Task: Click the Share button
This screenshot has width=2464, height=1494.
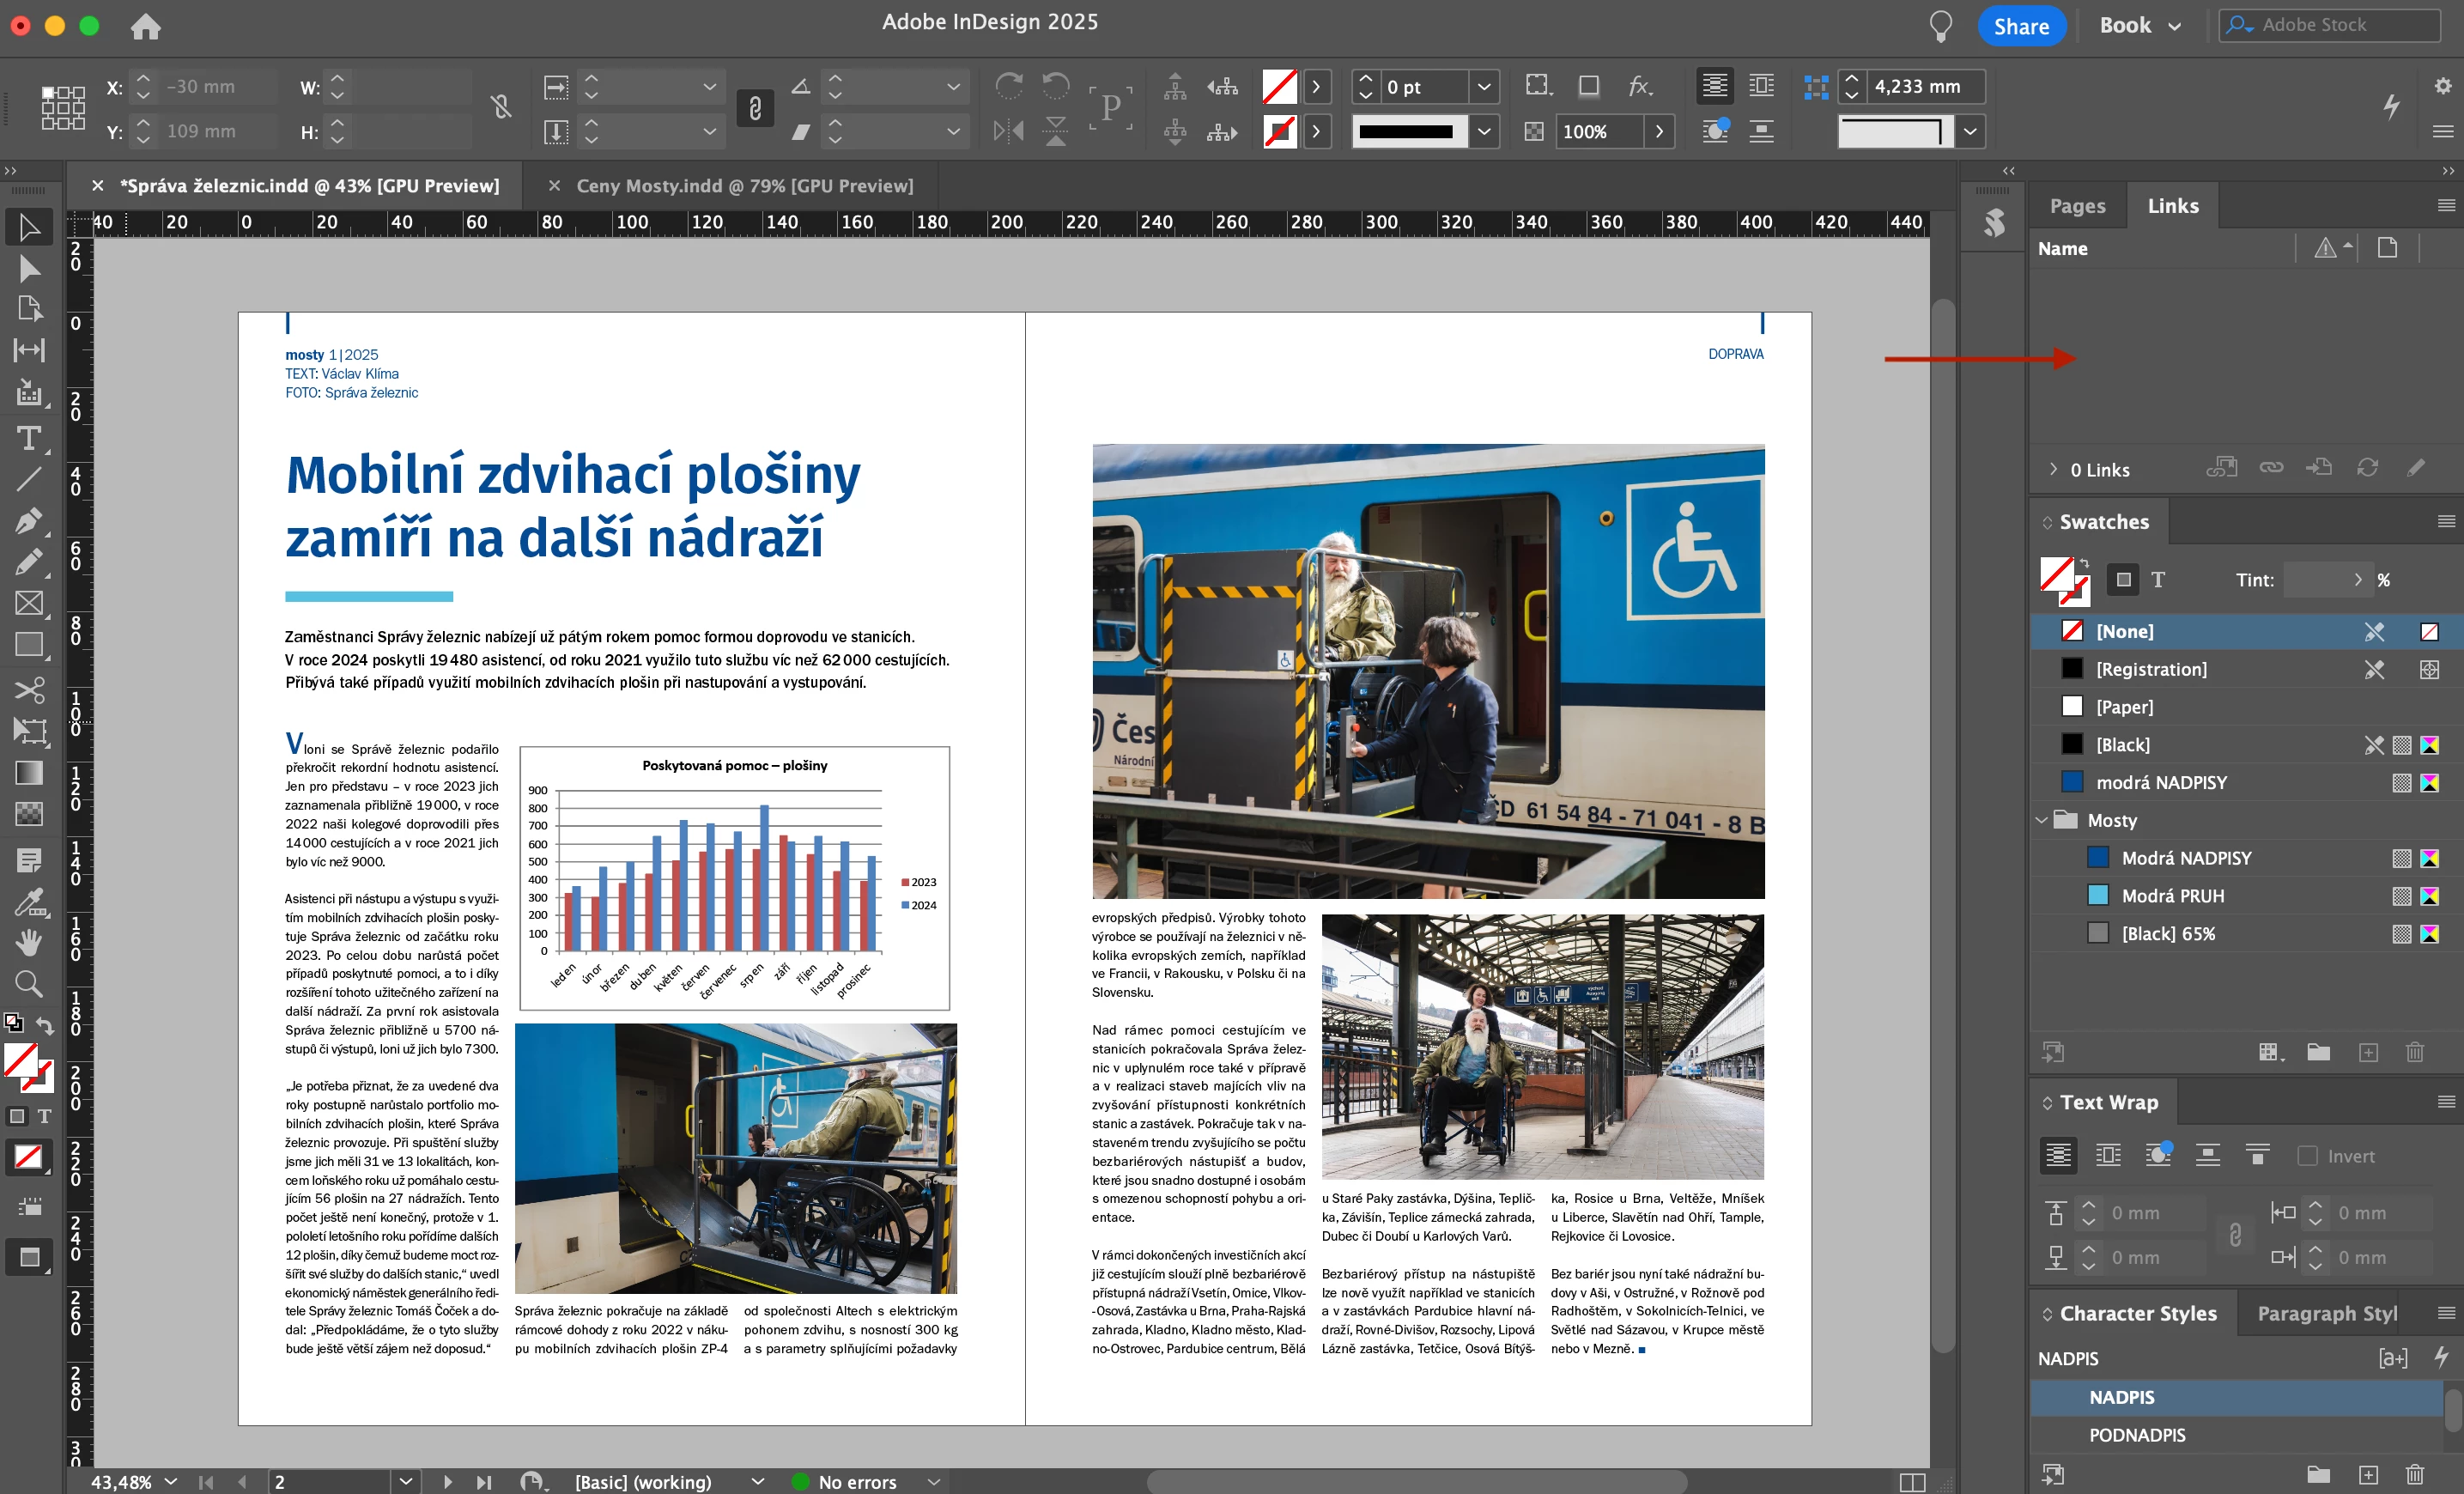Action: [2021, 26]
